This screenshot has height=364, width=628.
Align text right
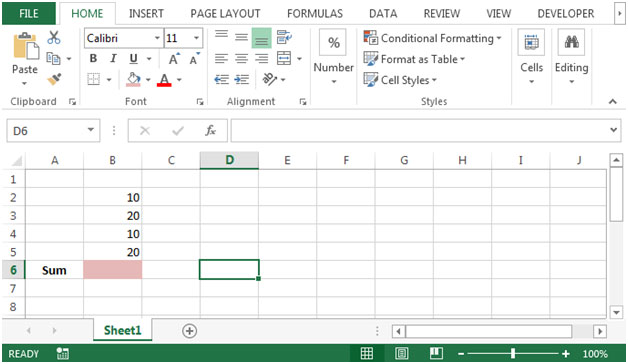coord(262,59)
